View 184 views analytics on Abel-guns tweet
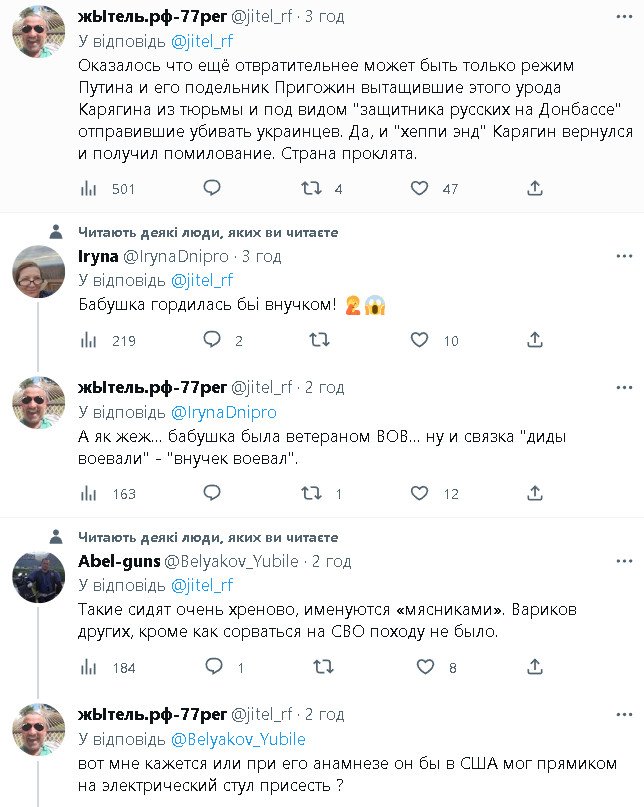The image size is (644, 807). (88, 667)
